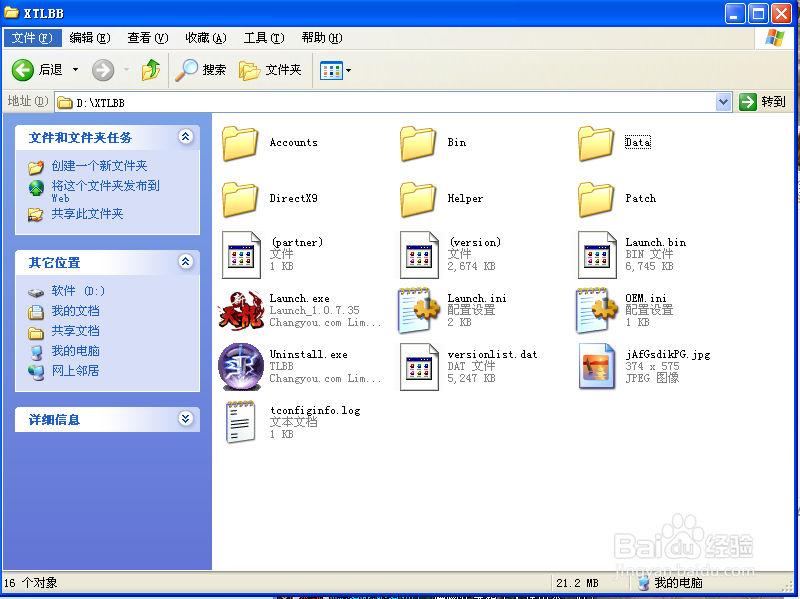Click 21.2 MB status bar entry
This screenshot has width=800, height=599.
[577, 583]
